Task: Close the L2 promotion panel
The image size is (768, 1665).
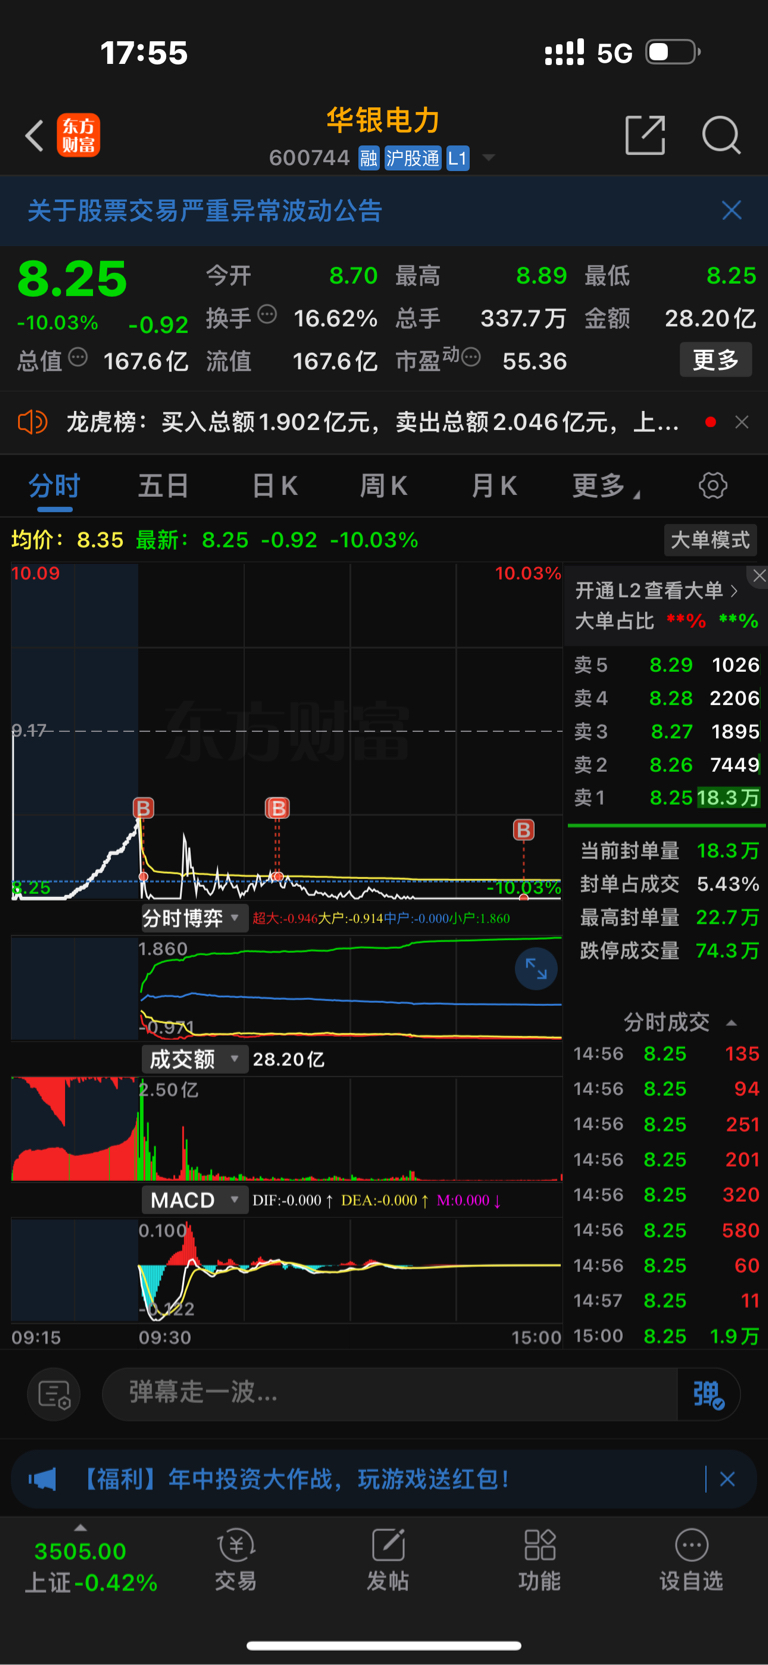Action: [759, 575]
